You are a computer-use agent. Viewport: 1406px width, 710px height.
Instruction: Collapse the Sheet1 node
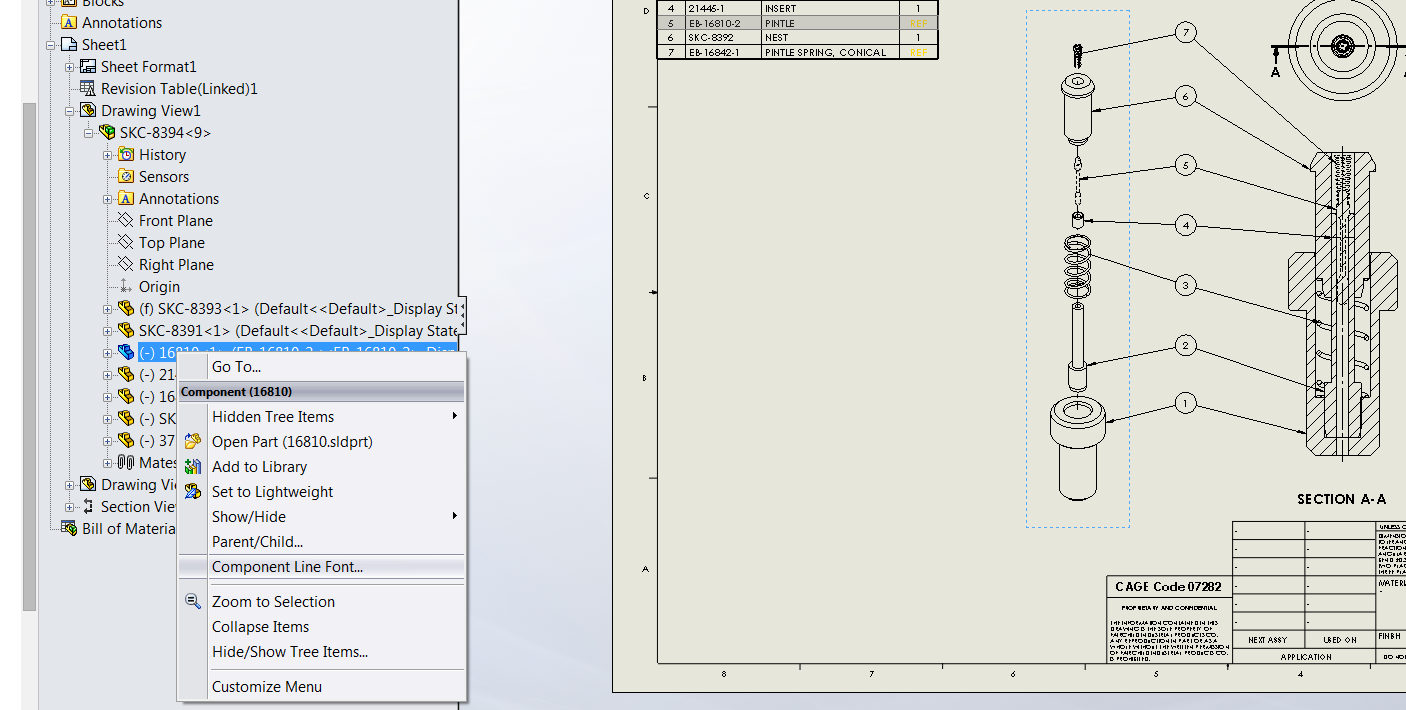point(51,44)
